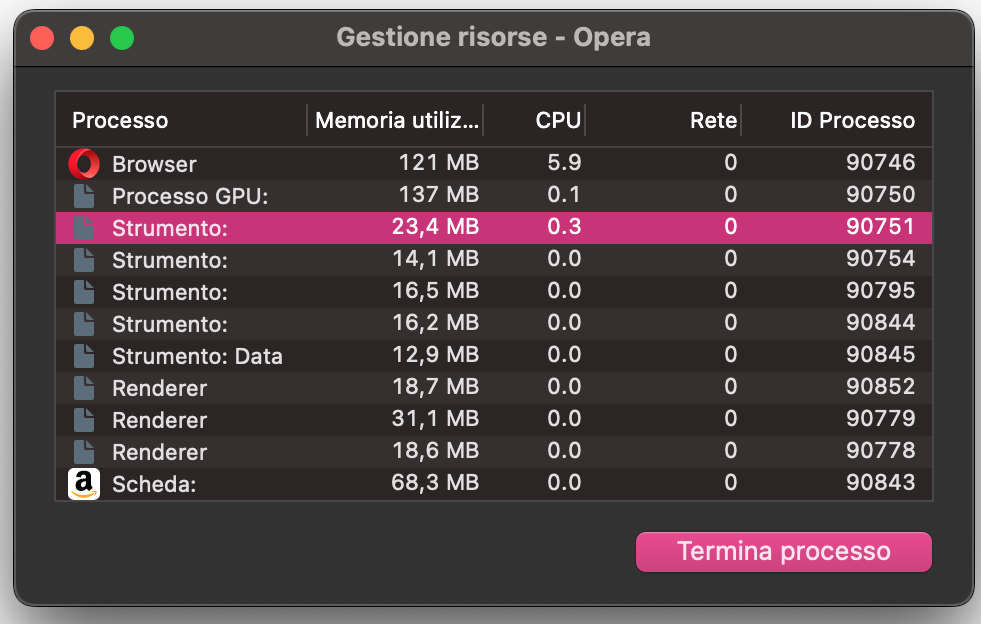Screen dimensions: 981x624
Task: Click the document icon beside Processo GPU
Action: coord(84,195)
